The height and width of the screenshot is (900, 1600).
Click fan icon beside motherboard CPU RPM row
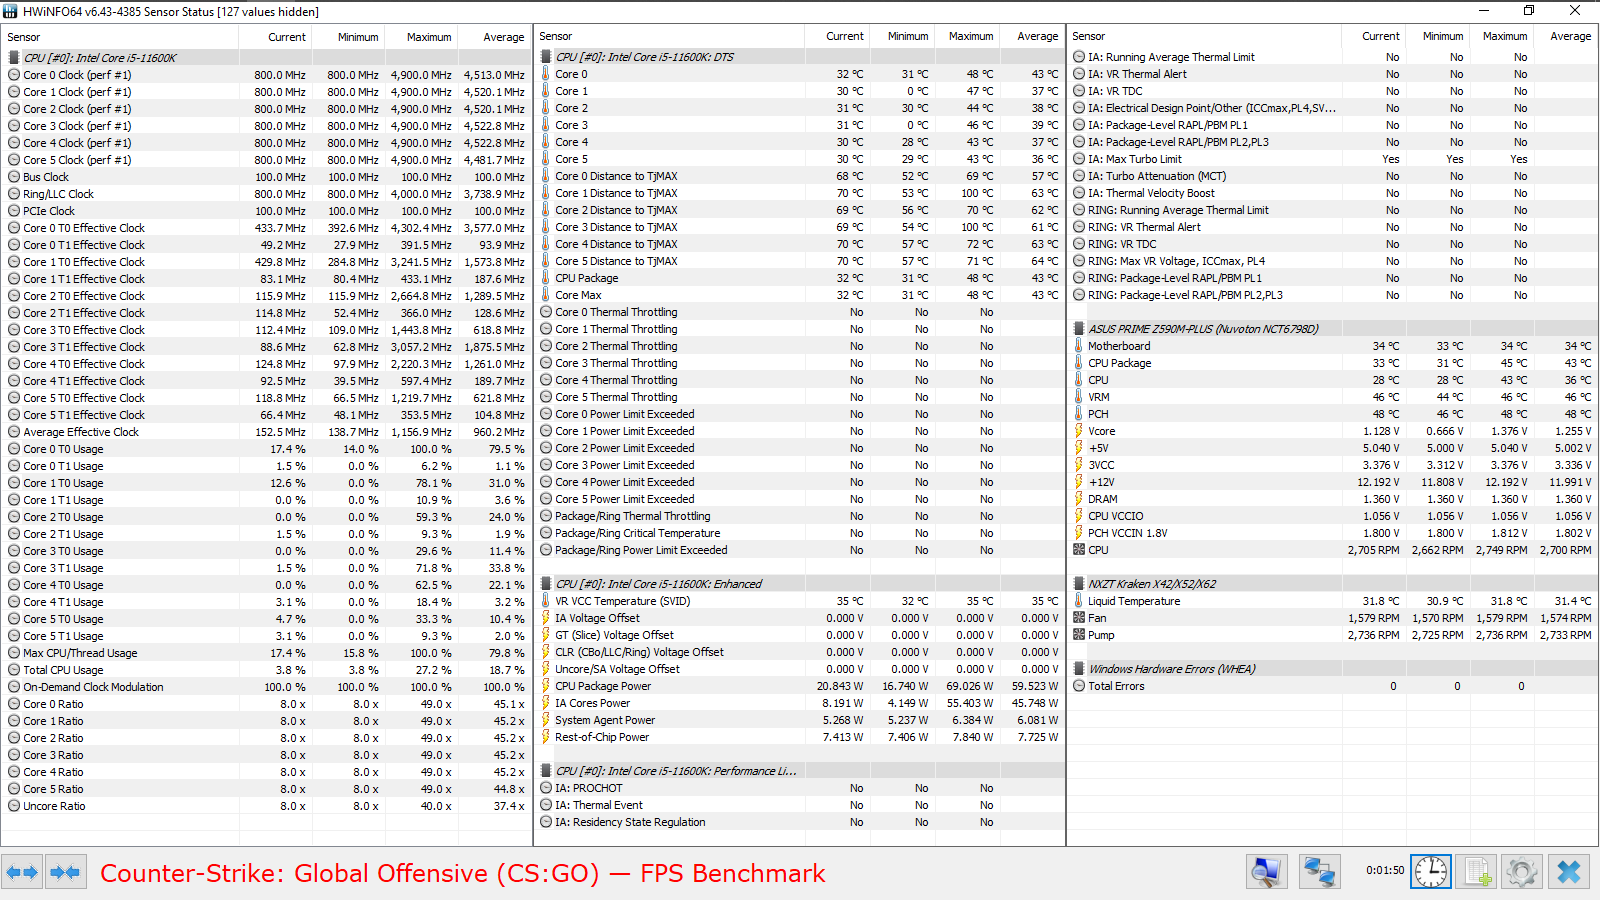pyautogui.click(x=1079, y=550)
